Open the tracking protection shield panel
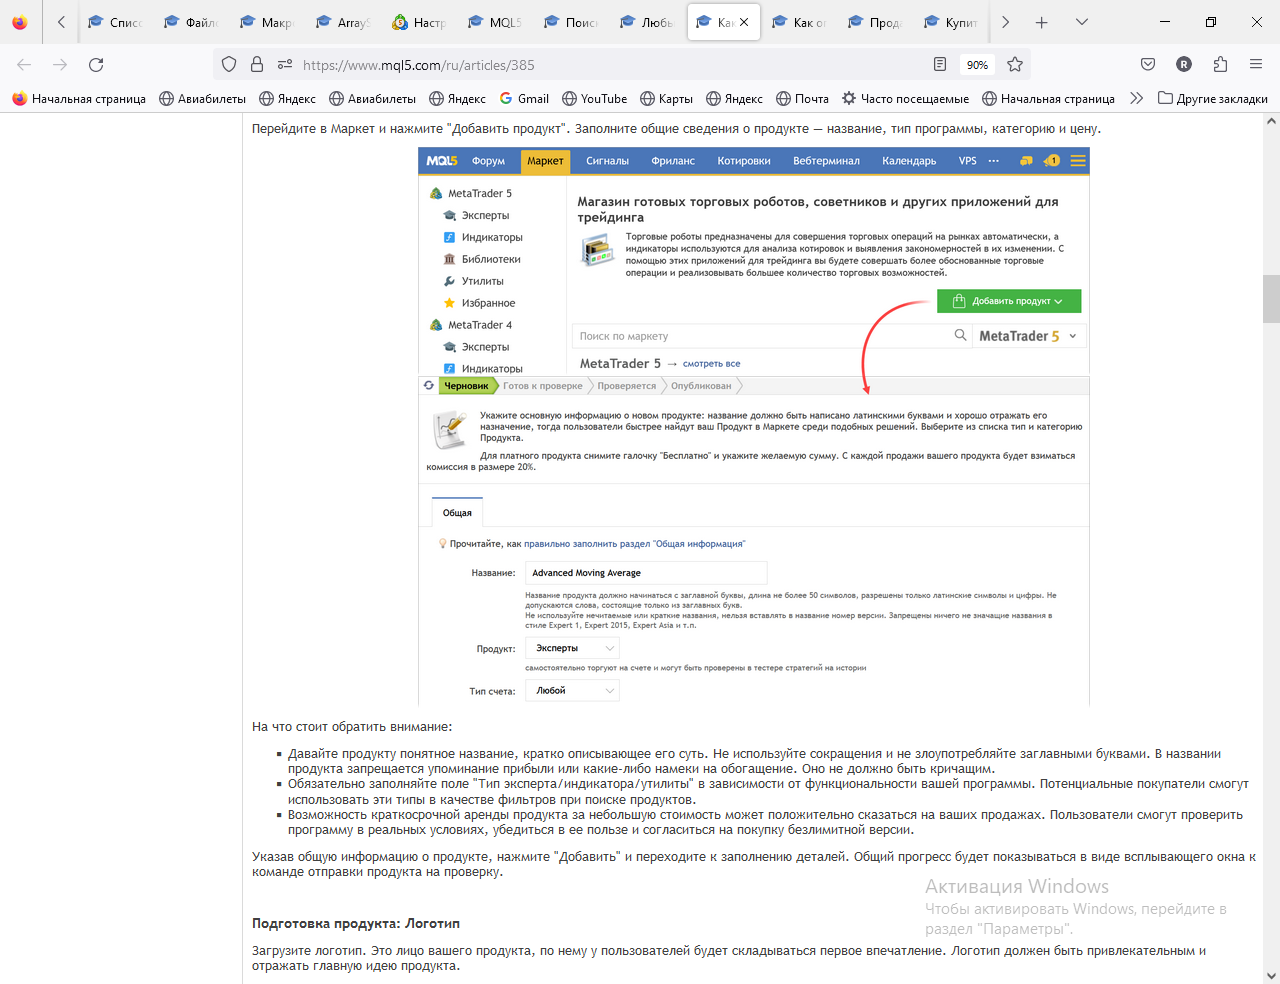Viewport: 1280px width, 984px height. (x=229, y=65)
